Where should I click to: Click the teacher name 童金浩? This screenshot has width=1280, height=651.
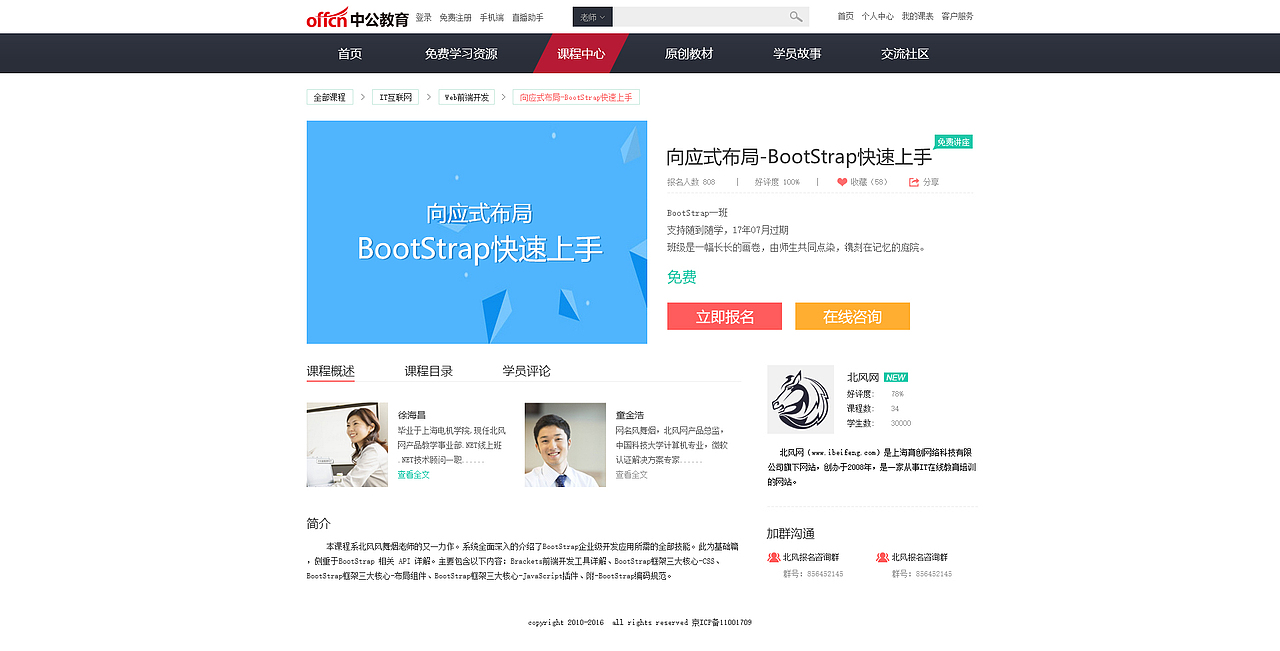(630, 415)
